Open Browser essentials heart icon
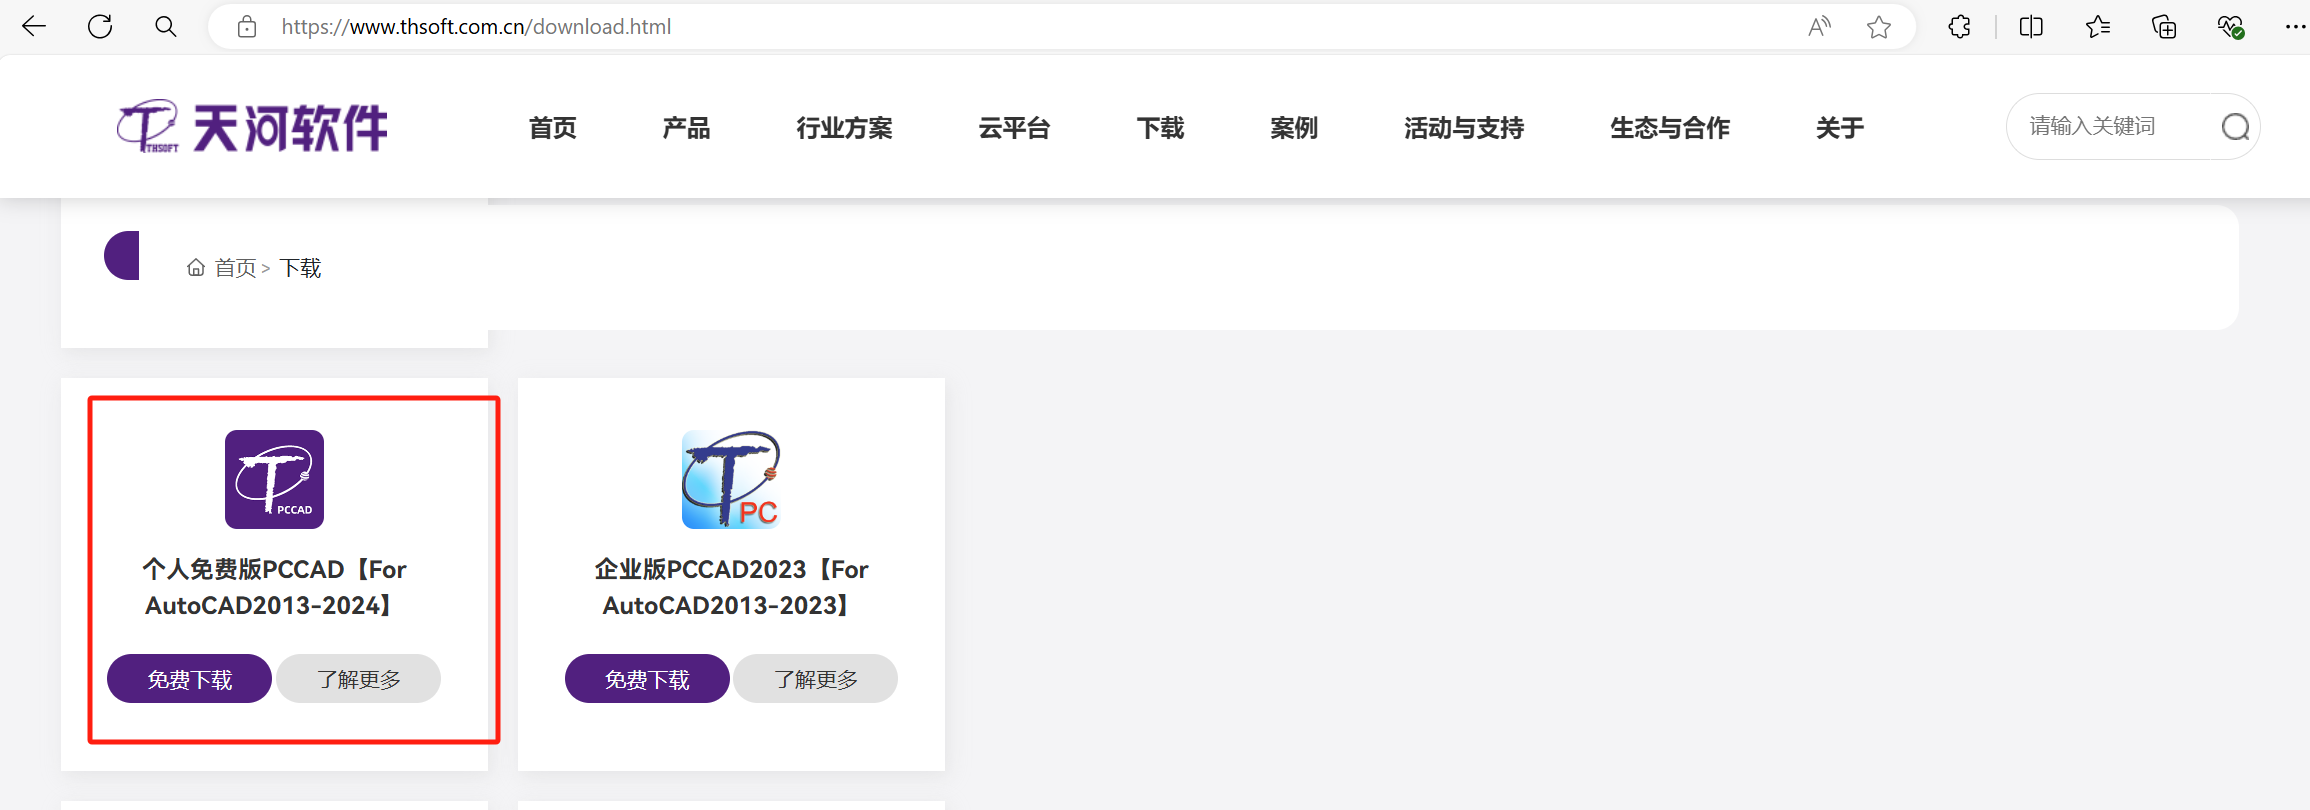 (2231, 27)
